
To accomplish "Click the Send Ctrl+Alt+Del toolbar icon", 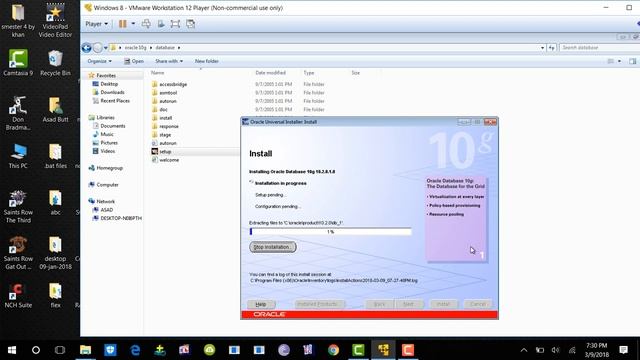I will pos(146,24).
